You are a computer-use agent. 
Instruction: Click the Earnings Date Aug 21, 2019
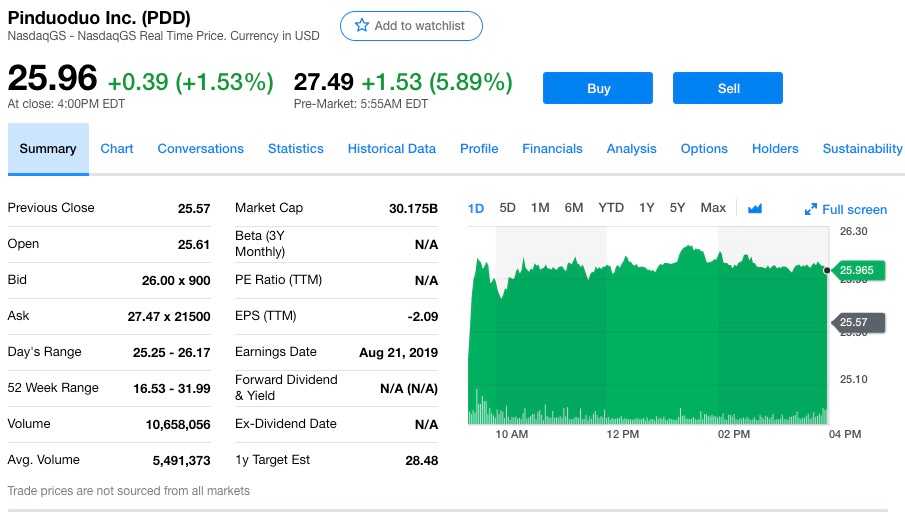pyautogui.click(x=398, y=352)
